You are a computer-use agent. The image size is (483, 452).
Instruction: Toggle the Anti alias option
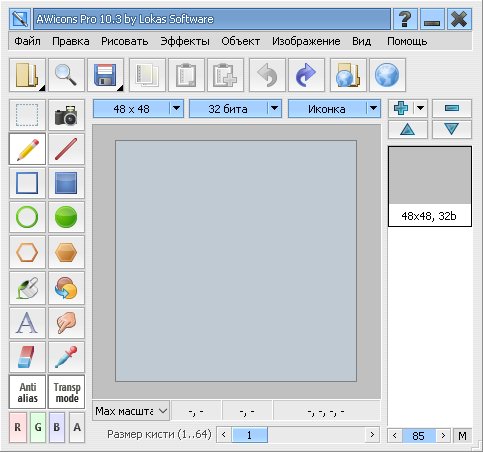tap(27, 392)
